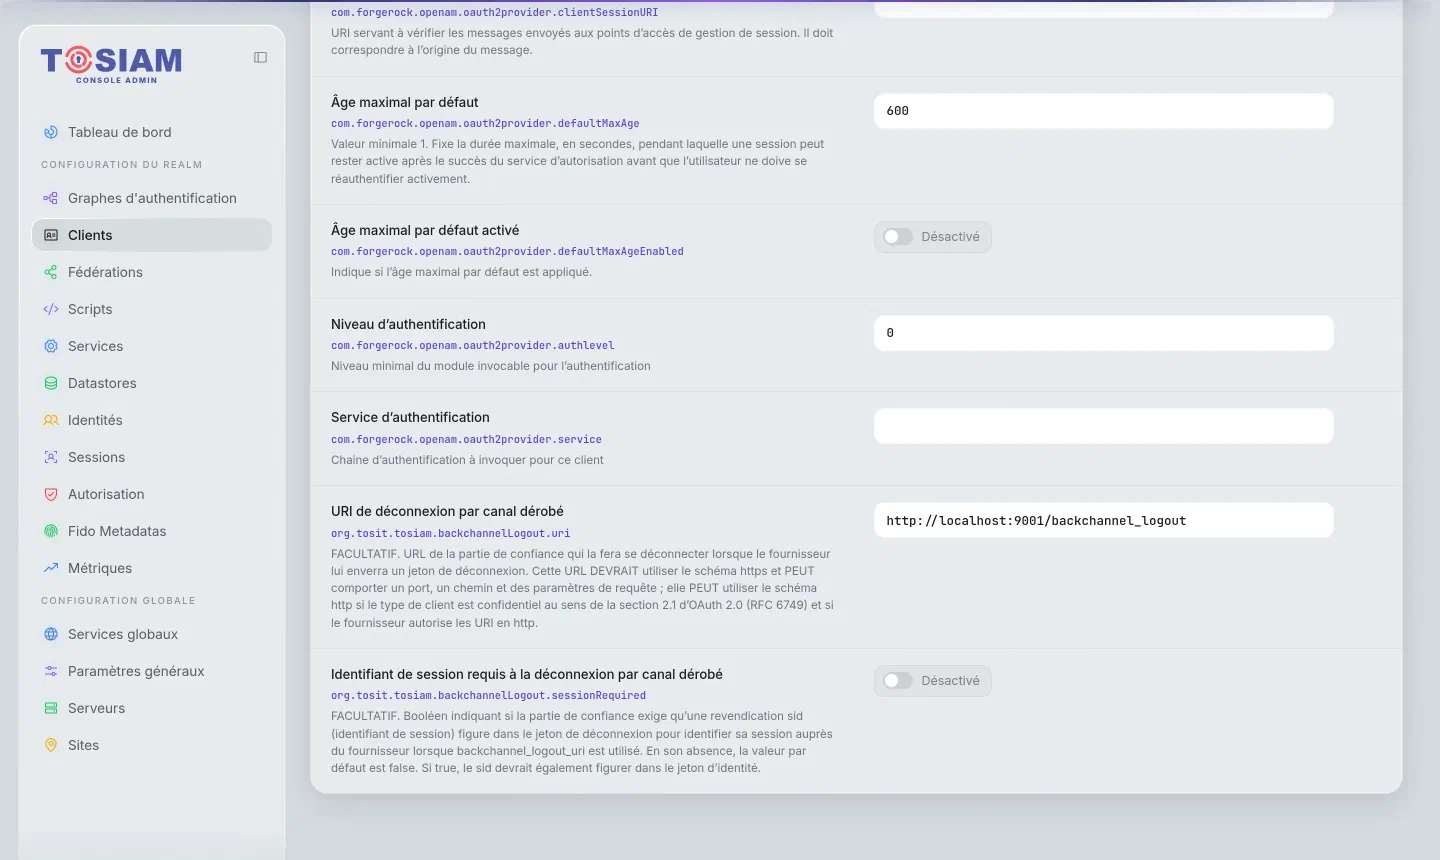Go to Sessions management
Screen dimensions: 1440x860
point(152,457)
